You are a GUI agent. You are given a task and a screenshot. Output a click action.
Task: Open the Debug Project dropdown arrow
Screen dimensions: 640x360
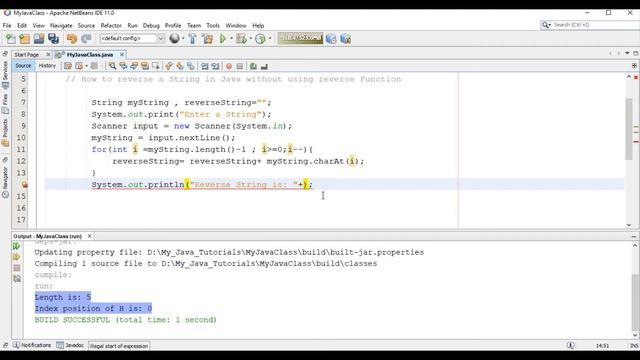point(250,38)
